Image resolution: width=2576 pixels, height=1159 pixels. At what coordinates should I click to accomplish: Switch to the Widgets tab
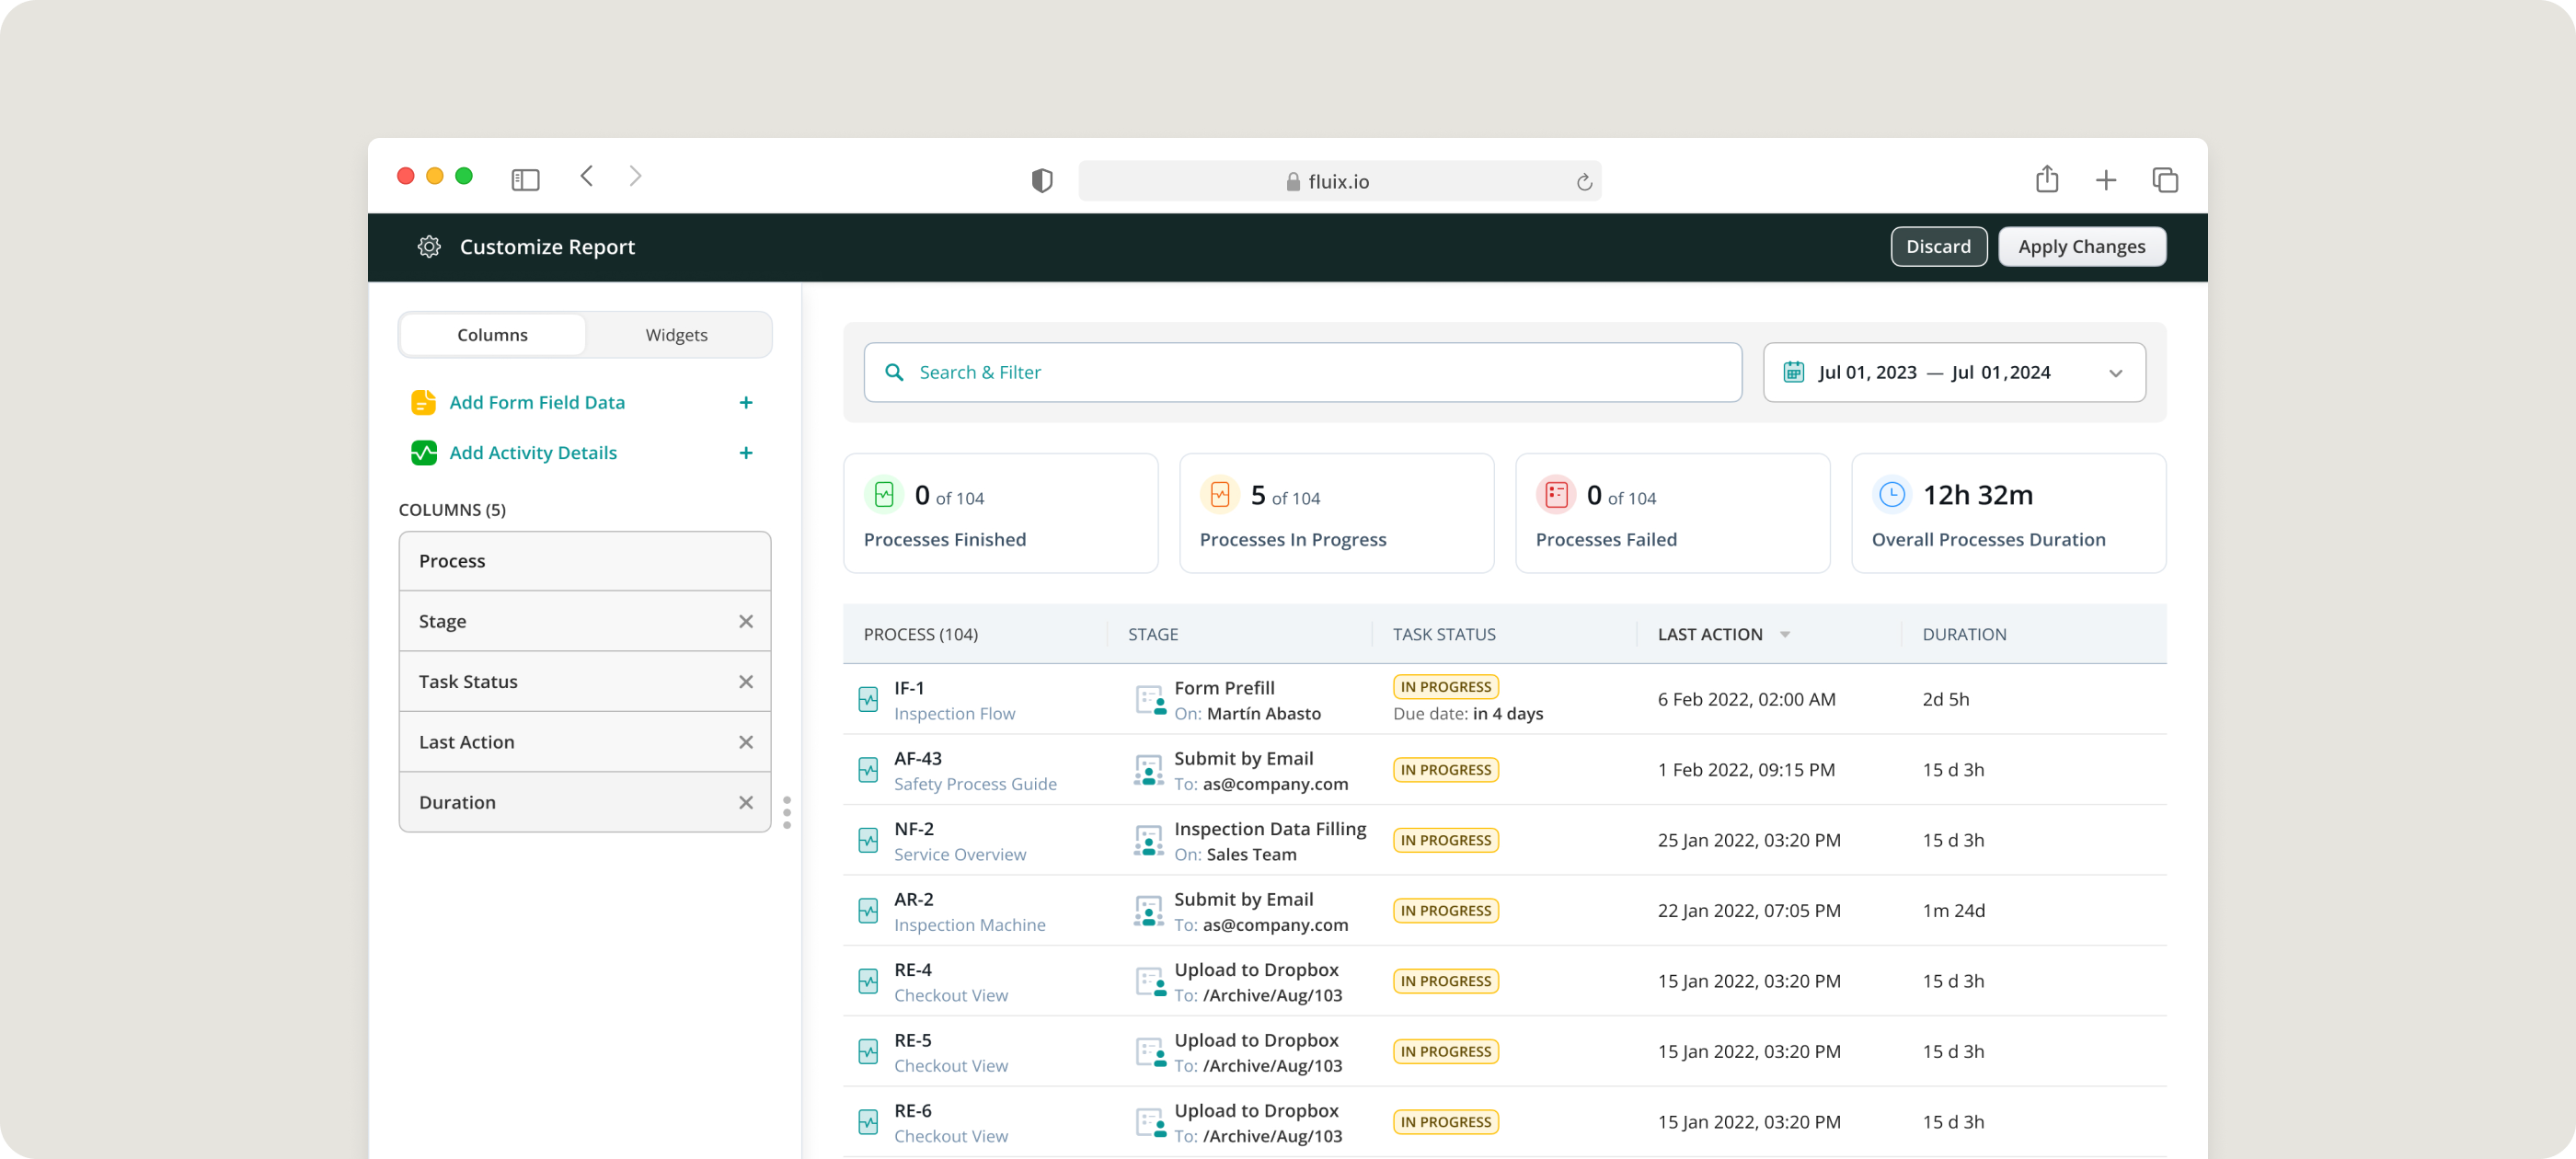coord(676,335)
